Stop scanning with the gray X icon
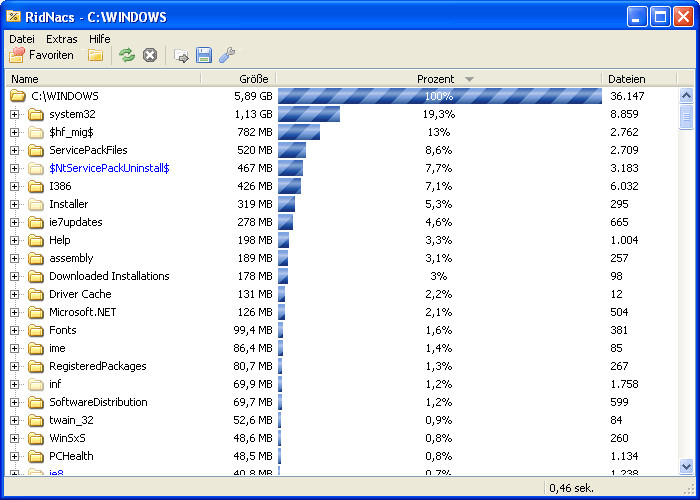Viewport: 700px width, 500px height. pos(150,55)
